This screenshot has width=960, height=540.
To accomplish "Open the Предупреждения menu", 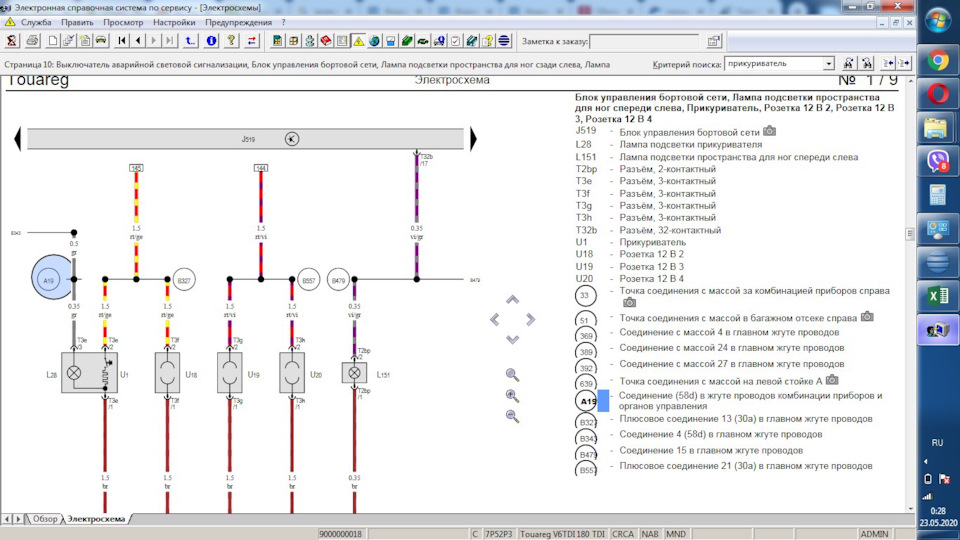I will coord(238,22).
